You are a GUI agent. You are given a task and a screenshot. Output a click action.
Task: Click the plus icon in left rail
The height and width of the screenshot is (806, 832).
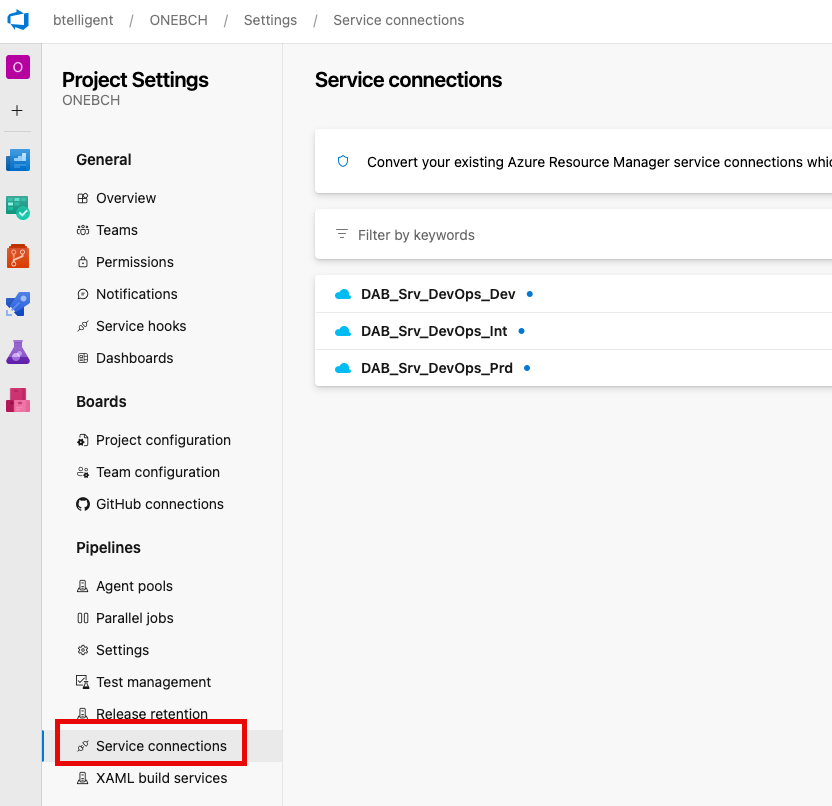17,110
